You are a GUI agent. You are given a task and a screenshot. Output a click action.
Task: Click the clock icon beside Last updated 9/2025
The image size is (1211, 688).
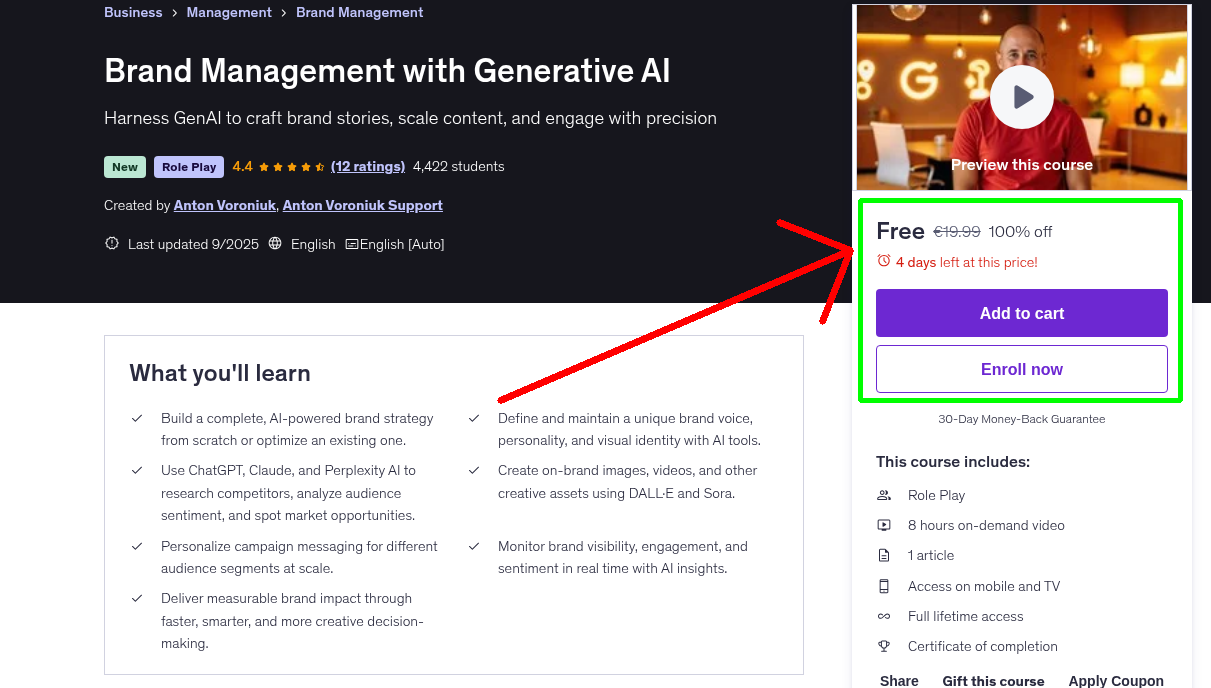[x=112, y=243]
